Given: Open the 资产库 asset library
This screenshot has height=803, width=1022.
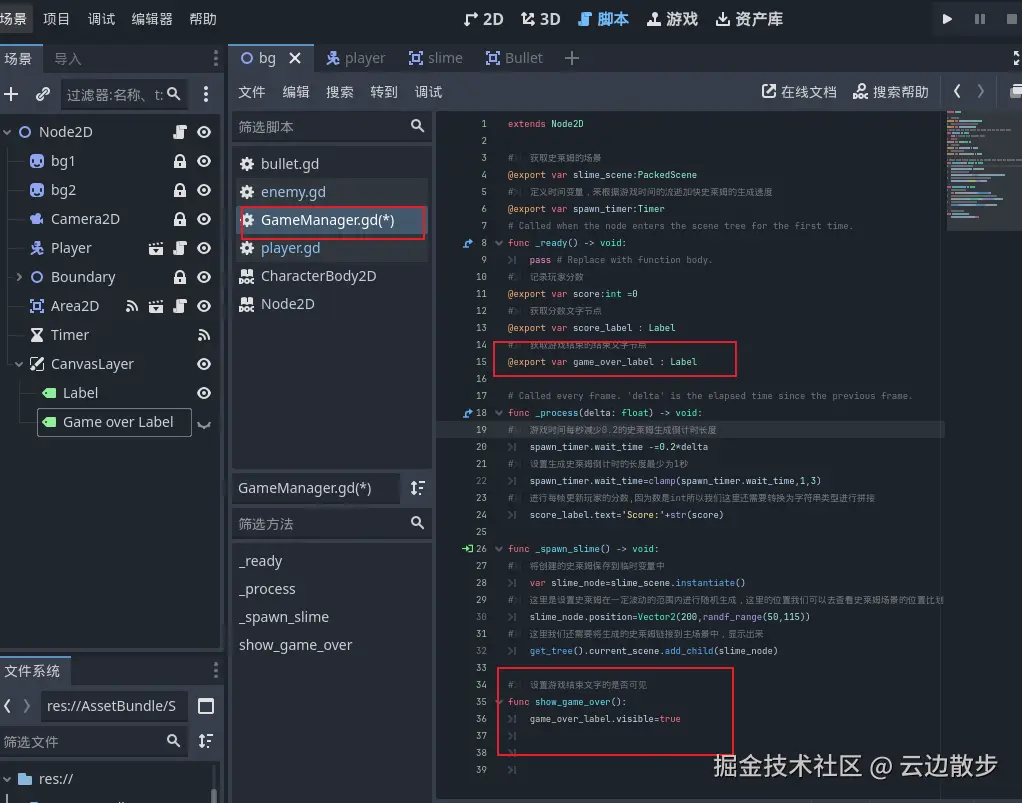Looking at the screenshot, I should point(749,19).
